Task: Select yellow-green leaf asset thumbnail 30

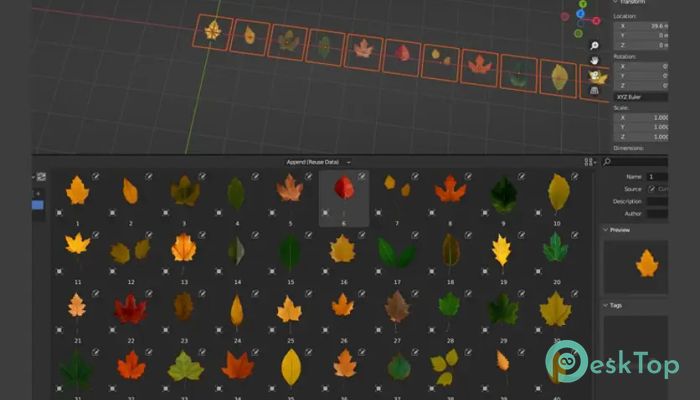Action: point(555,309)
